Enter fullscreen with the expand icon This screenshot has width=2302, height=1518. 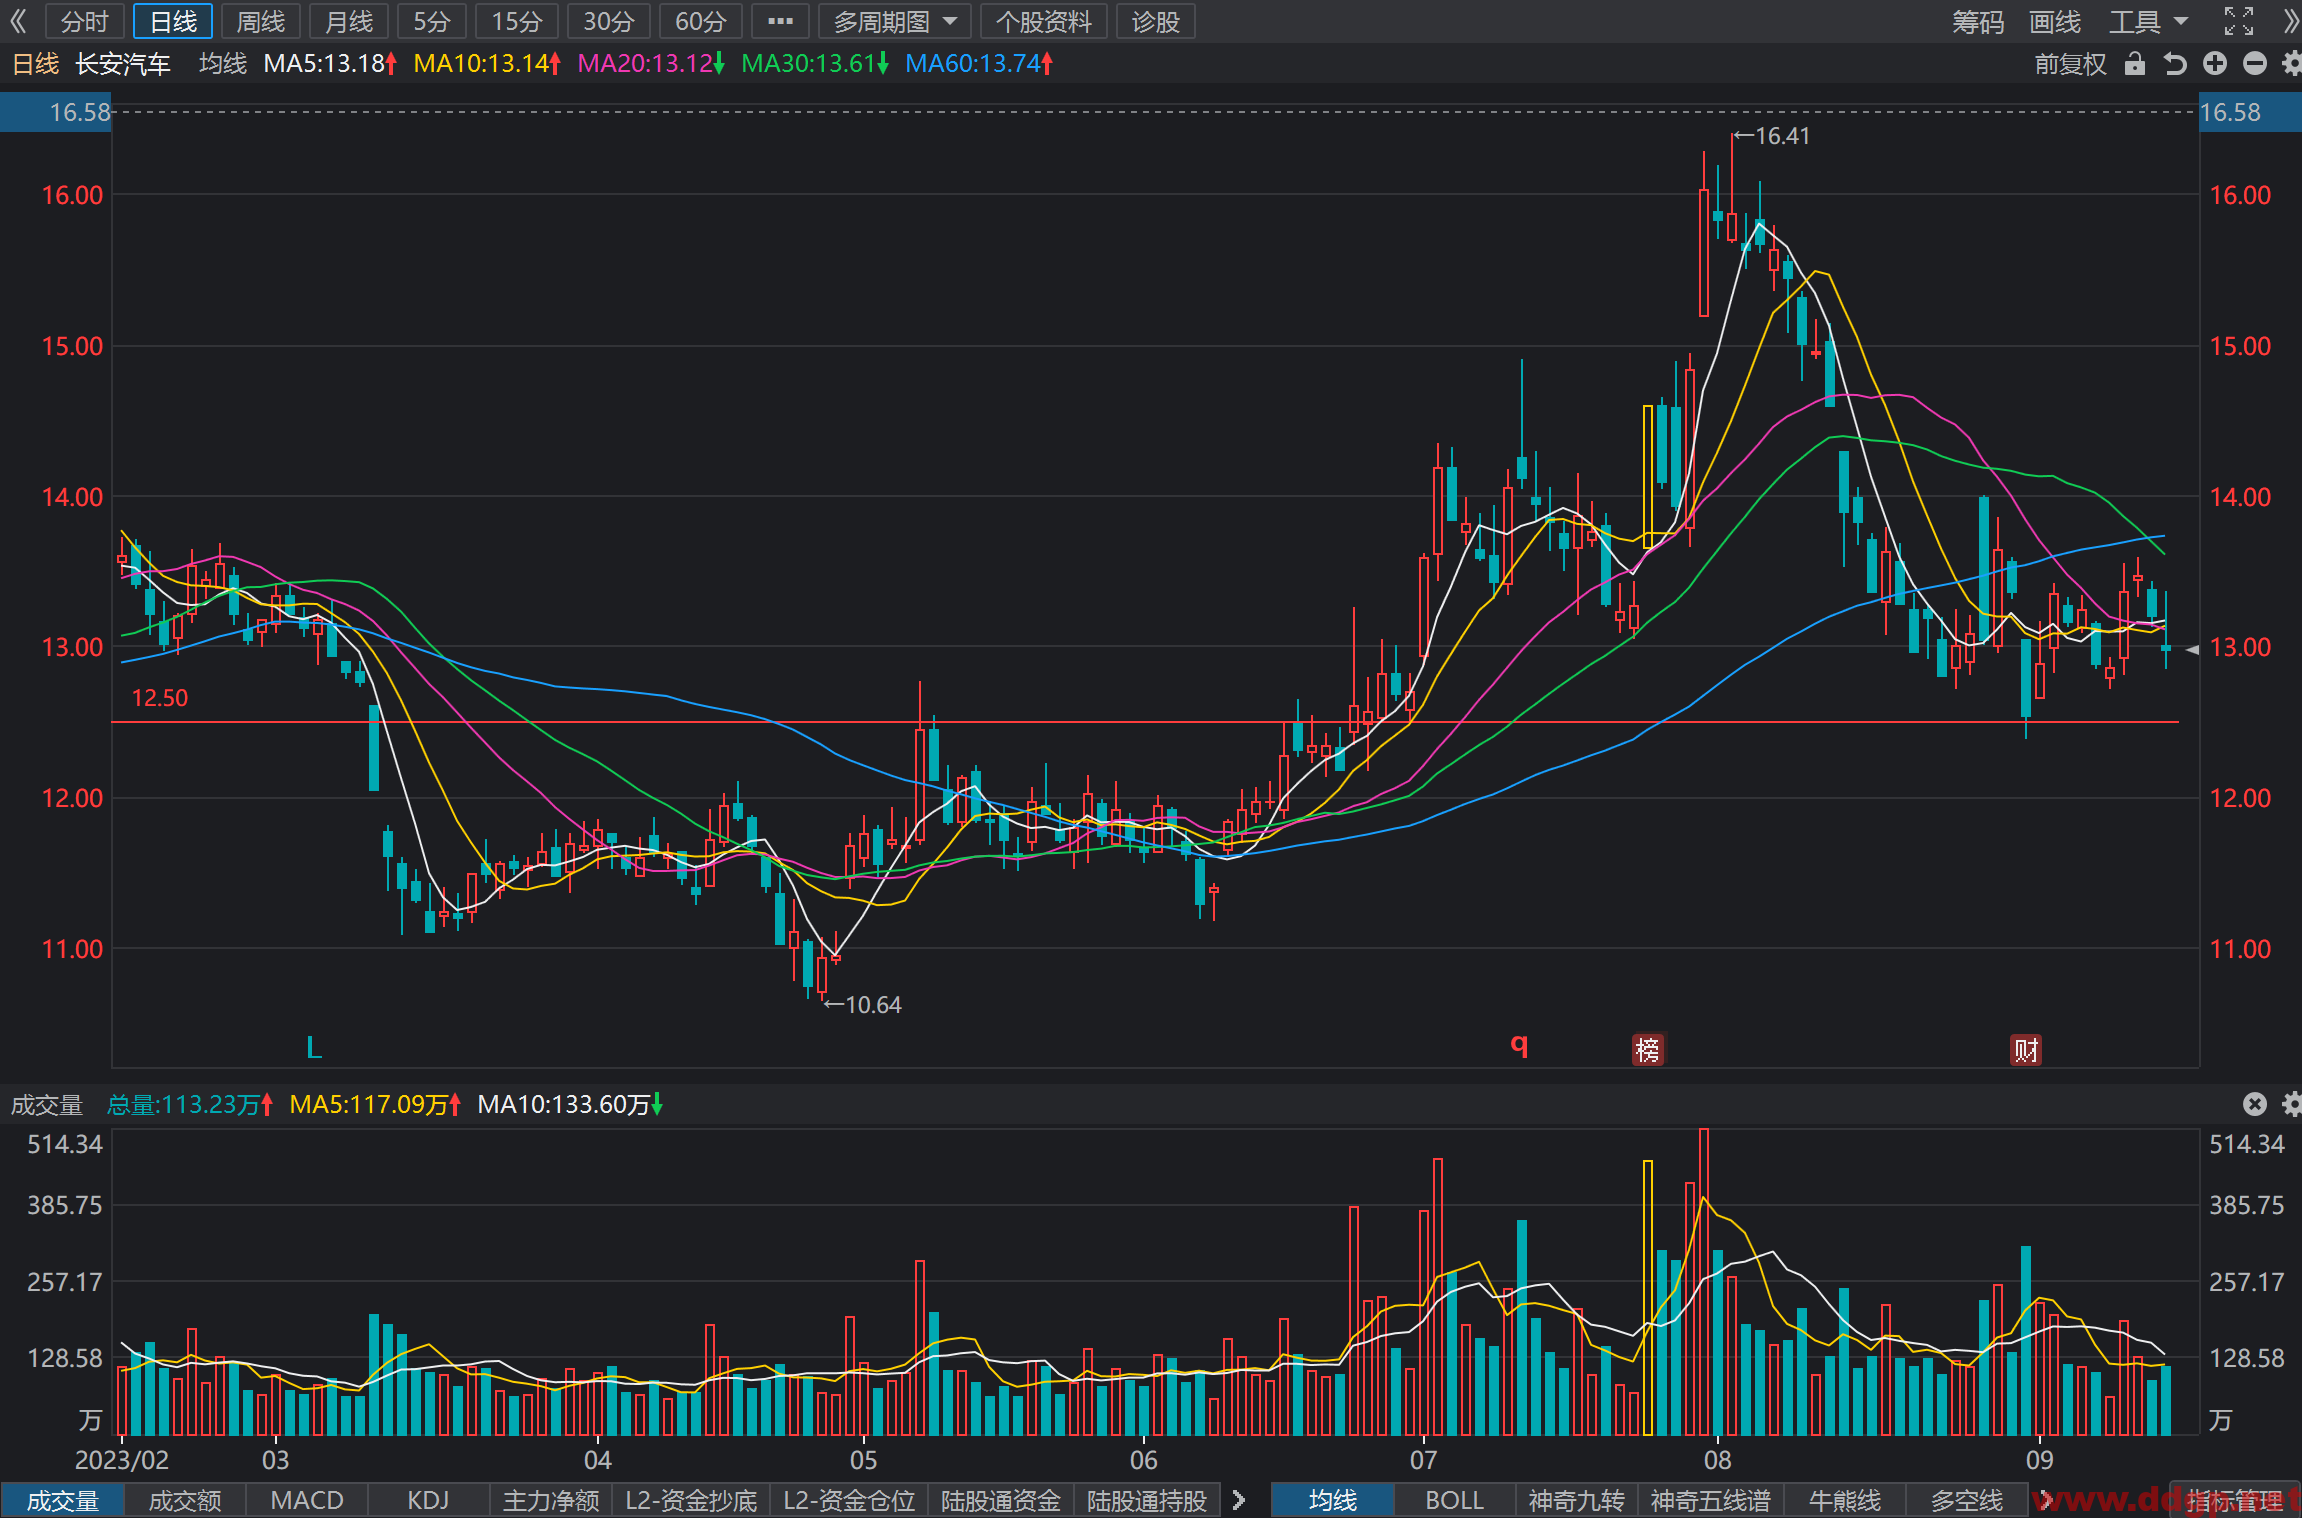click(2239, 21)
